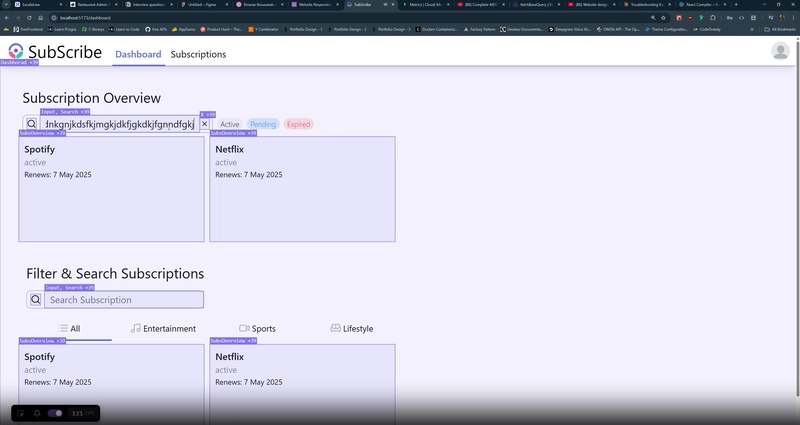Click the zoom magnifier icon in the address bar
Screen dimensions: 800x425
coord(653,17)
